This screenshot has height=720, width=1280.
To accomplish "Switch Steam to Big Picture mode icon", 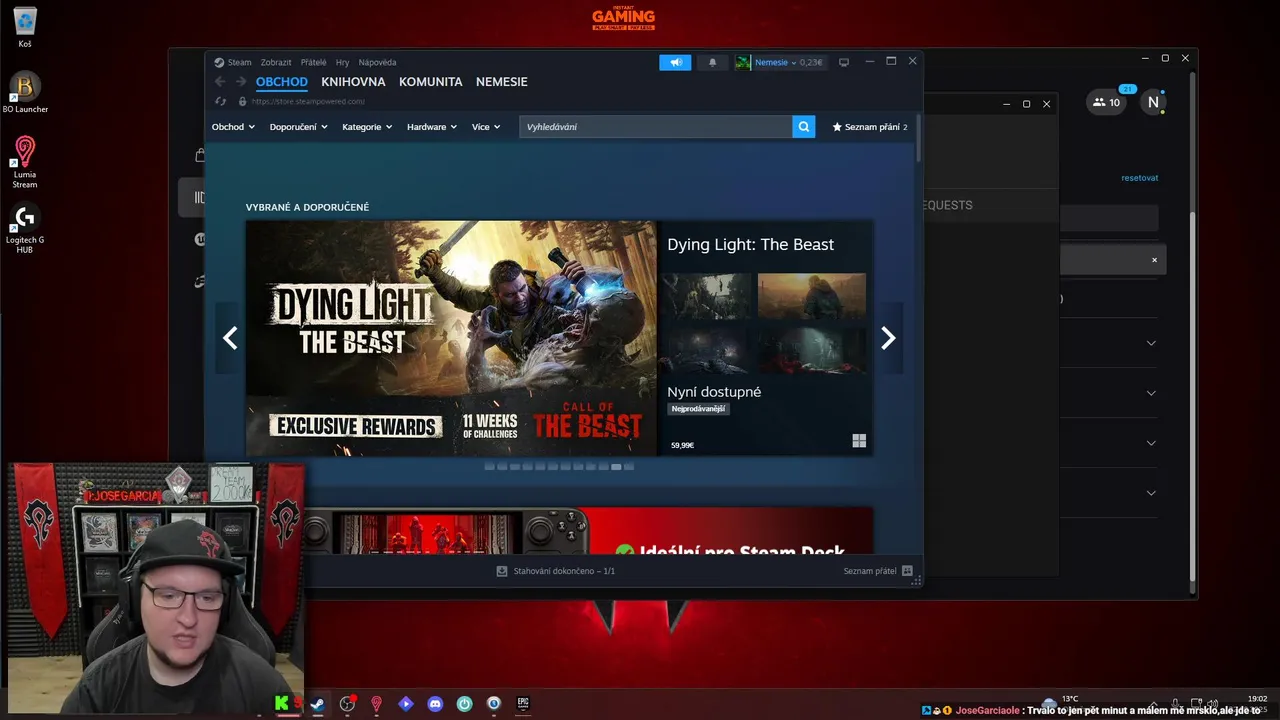I will click(x=844, y=62).
